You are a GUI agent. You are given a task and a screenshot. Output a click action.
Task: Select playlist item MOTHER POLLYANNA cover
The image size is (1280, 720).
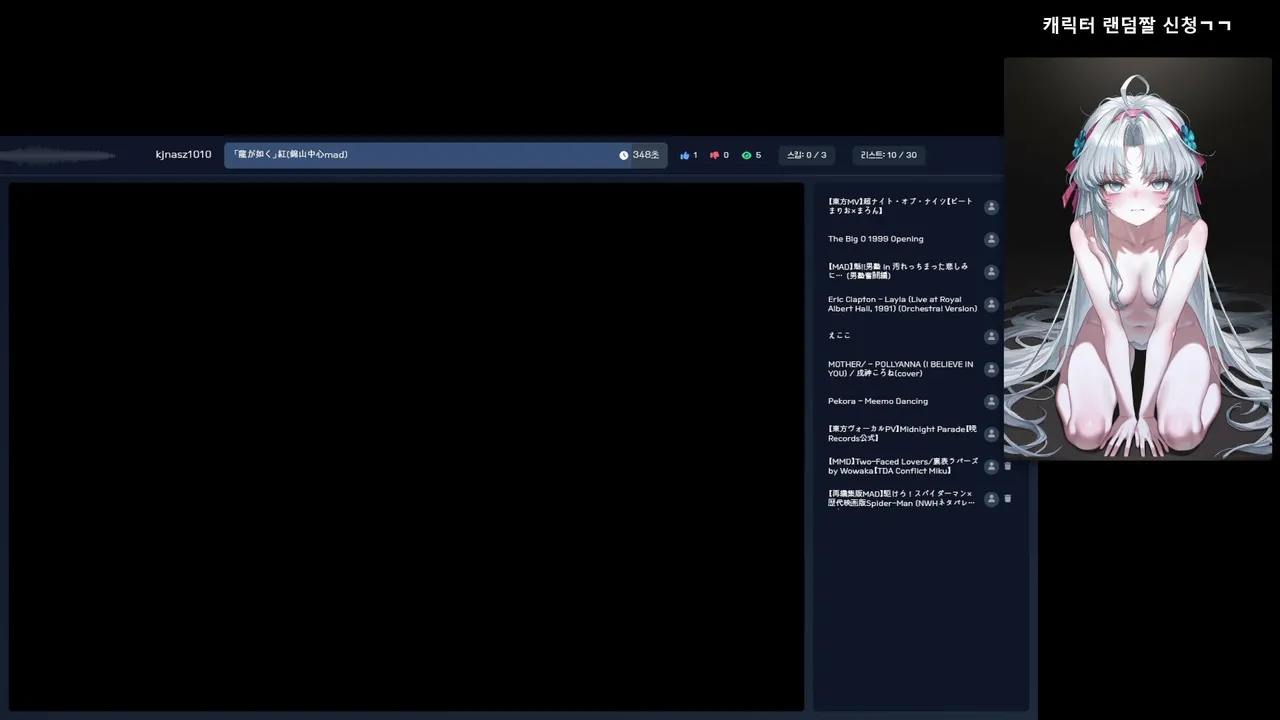(901, 369)
